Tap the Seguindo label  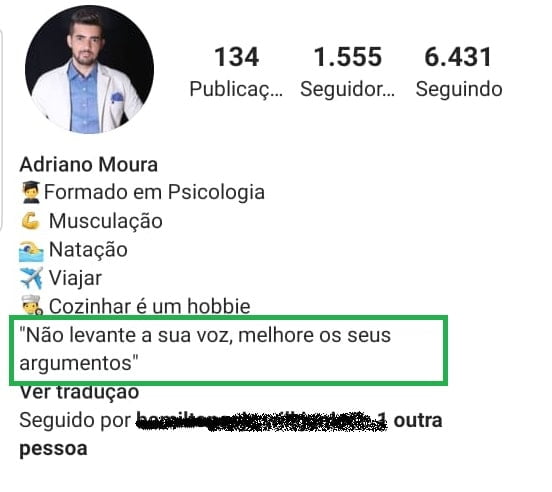coord(459,89)
